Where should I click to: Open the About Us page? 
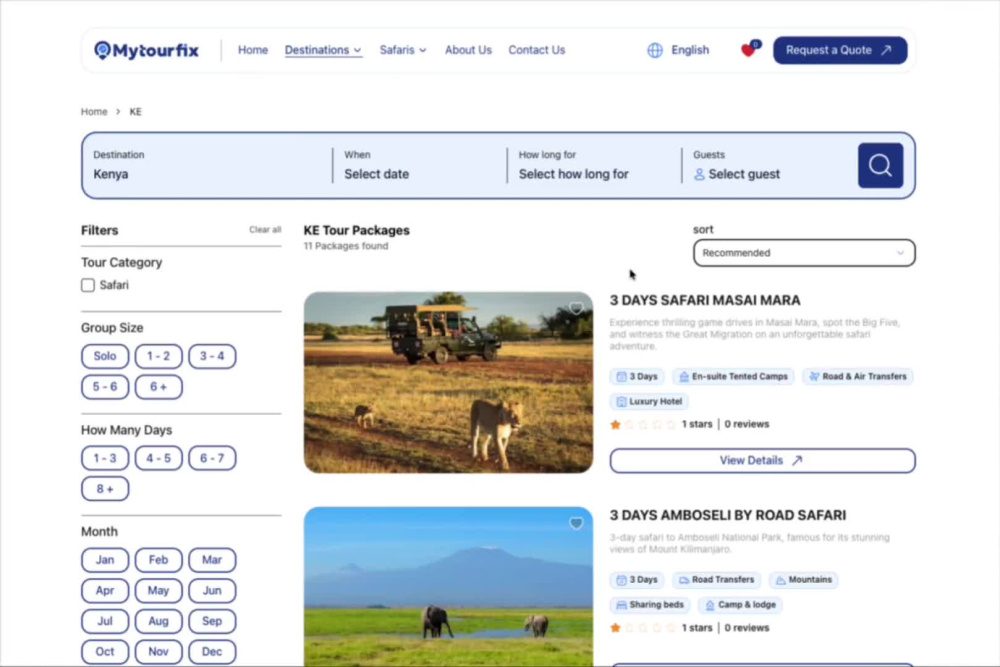pyautogui.click(x=468, y=50)
